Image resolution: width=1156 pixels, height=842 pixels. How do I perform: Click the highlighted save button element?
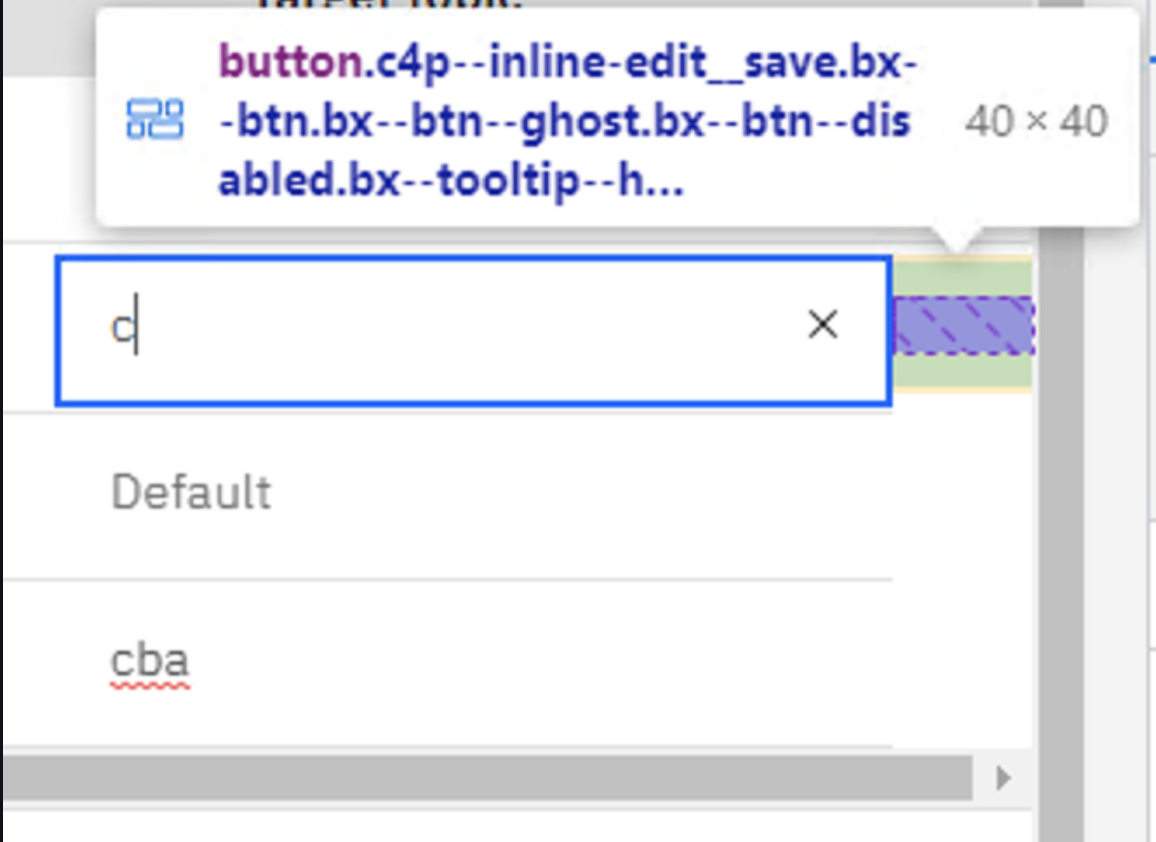click(x=963, y=324)
